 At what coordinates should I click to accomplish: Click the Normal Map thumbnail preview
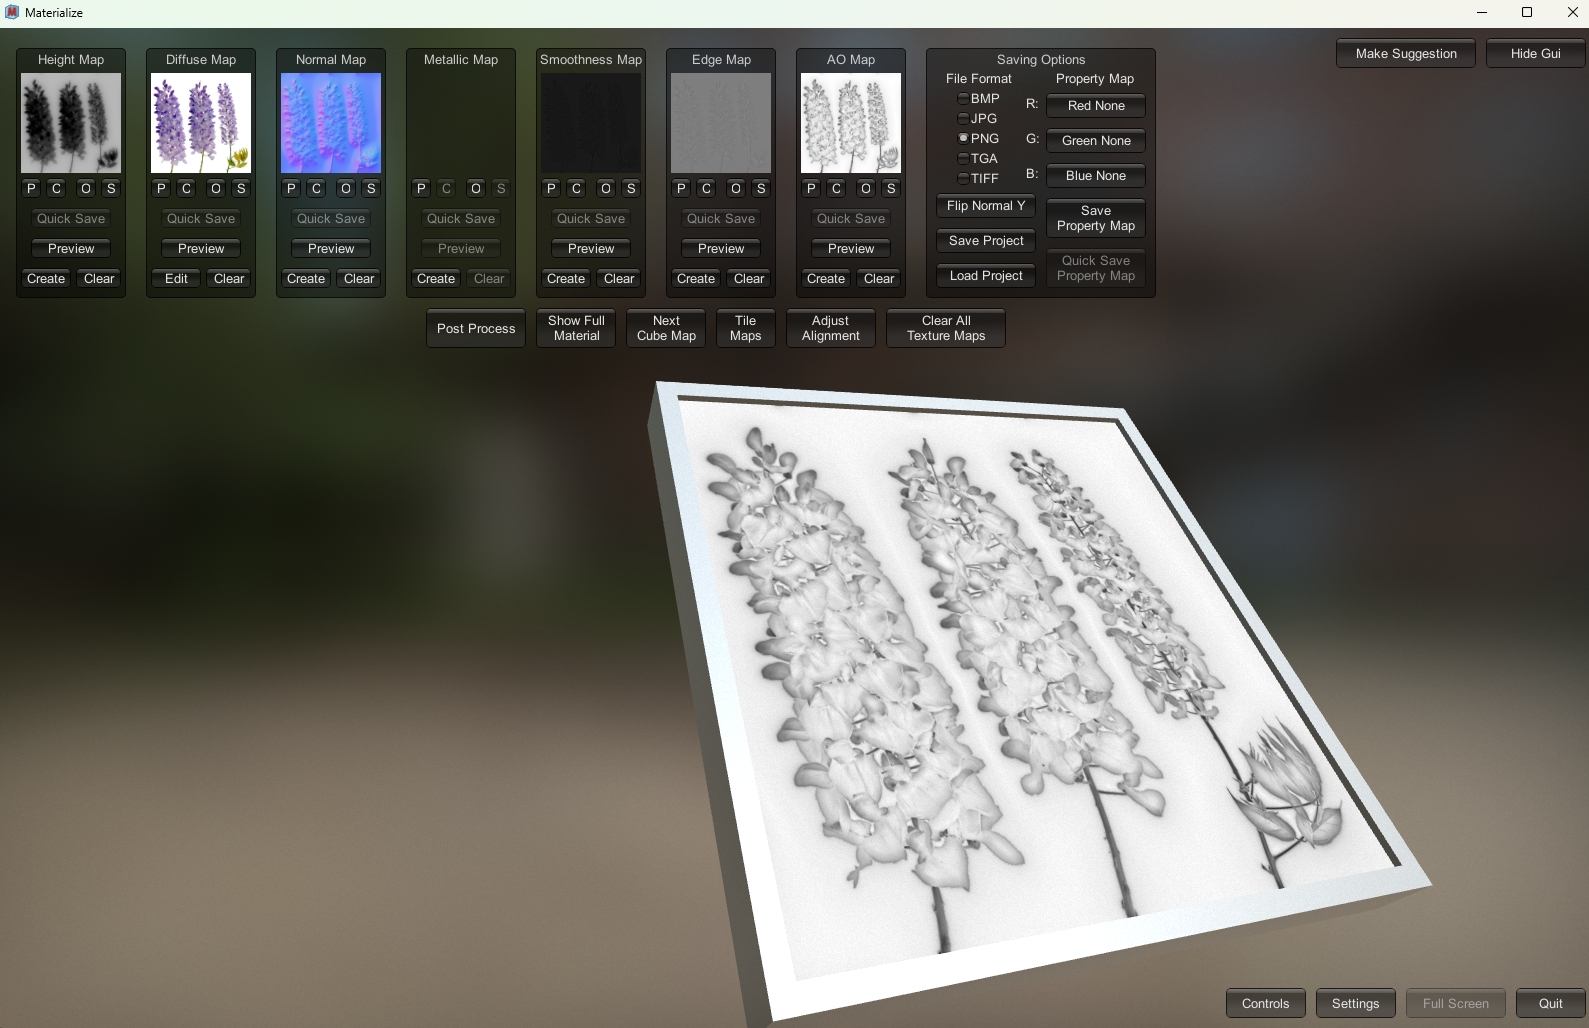point(331,123)
